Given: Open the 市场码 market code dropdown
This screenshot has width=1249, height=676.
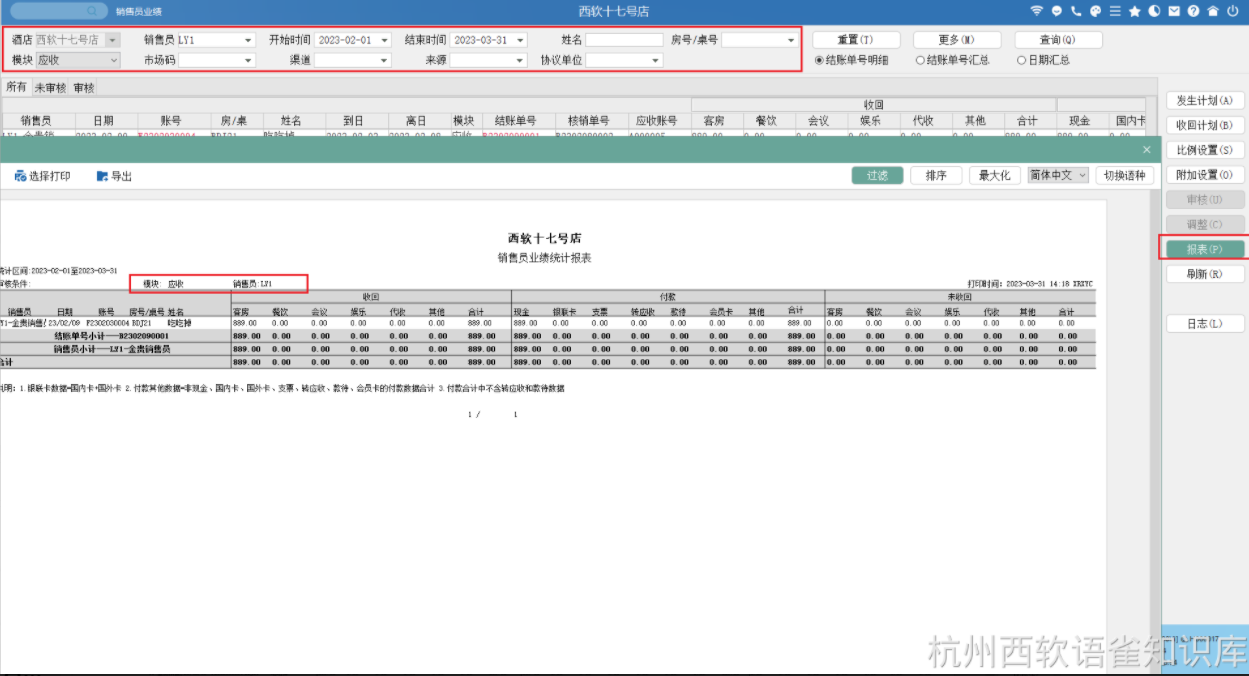Looking at the screenshot, I should [x=248, y=60].
